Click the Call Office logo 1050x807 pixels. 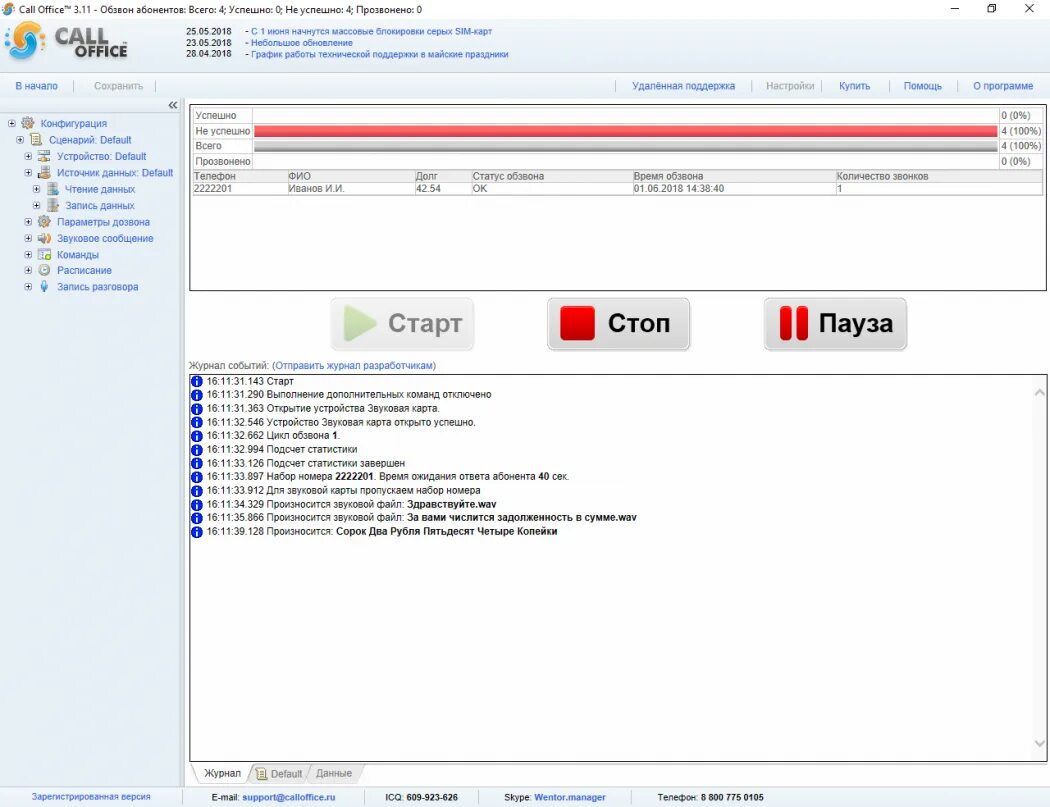pyautogui.click(x=66, y=42)
